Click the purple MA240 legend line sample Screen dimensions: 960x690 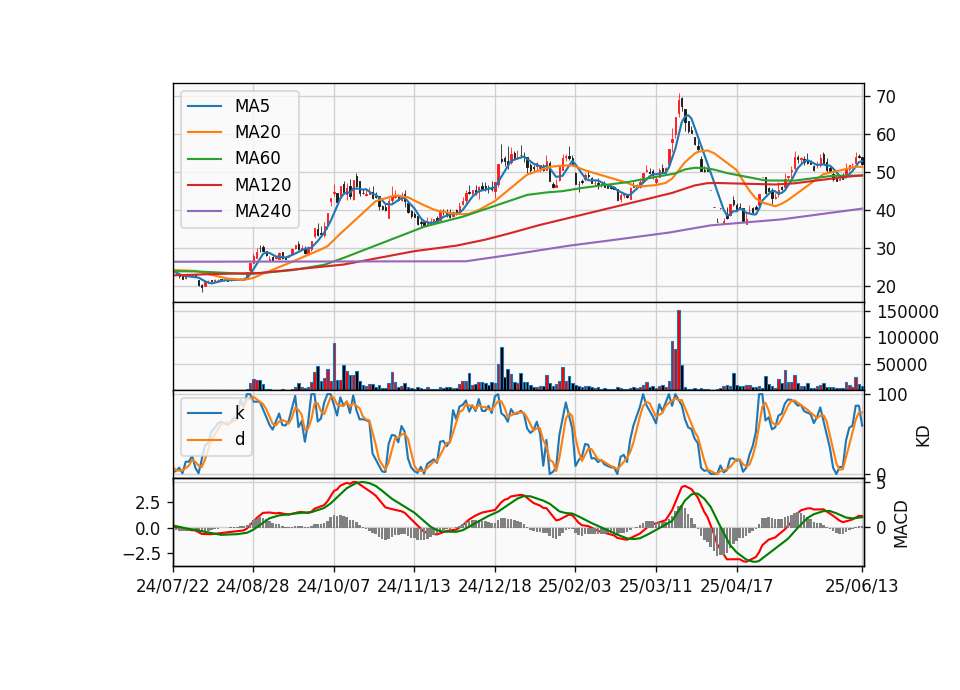coord(204,211)
